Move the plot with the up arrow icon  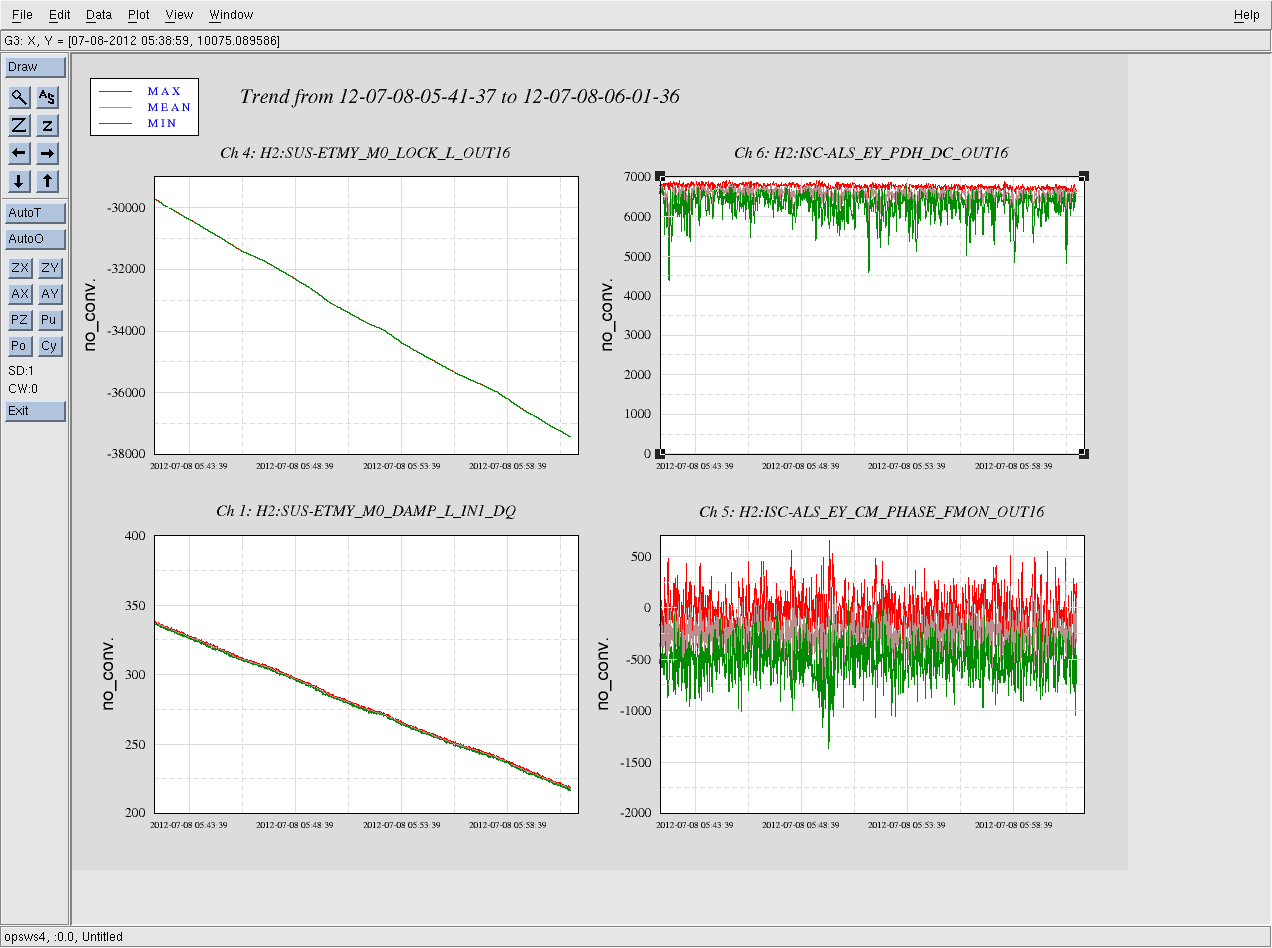click(48, 181)
